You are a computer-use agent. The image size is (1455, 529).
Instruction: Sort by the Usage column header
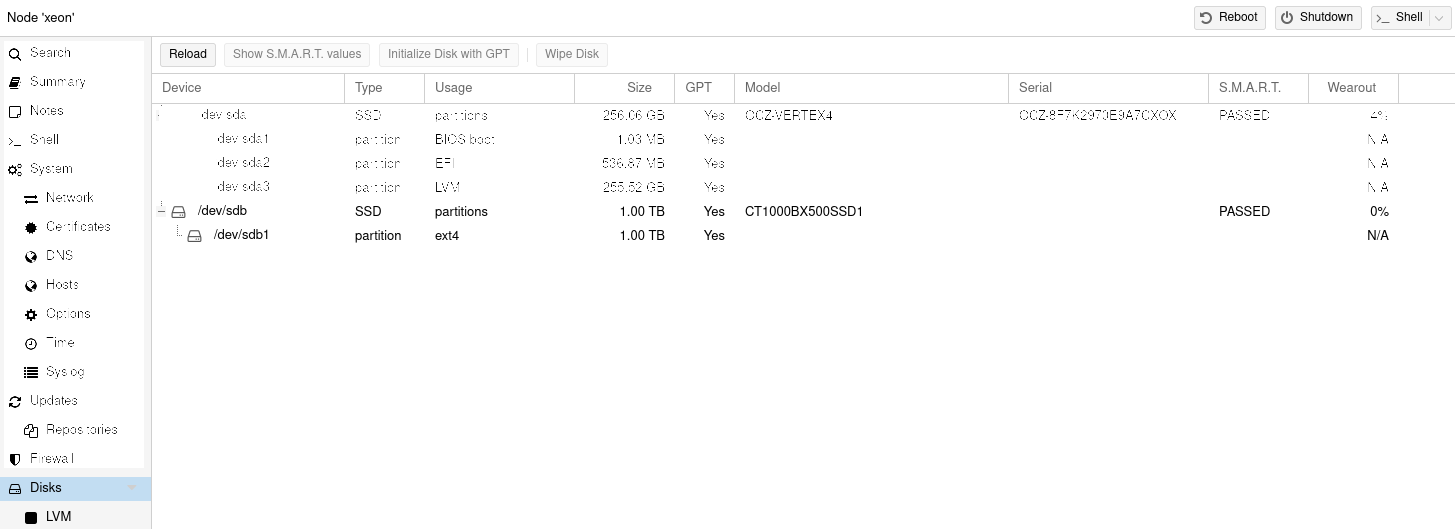(x=500, y=88)
